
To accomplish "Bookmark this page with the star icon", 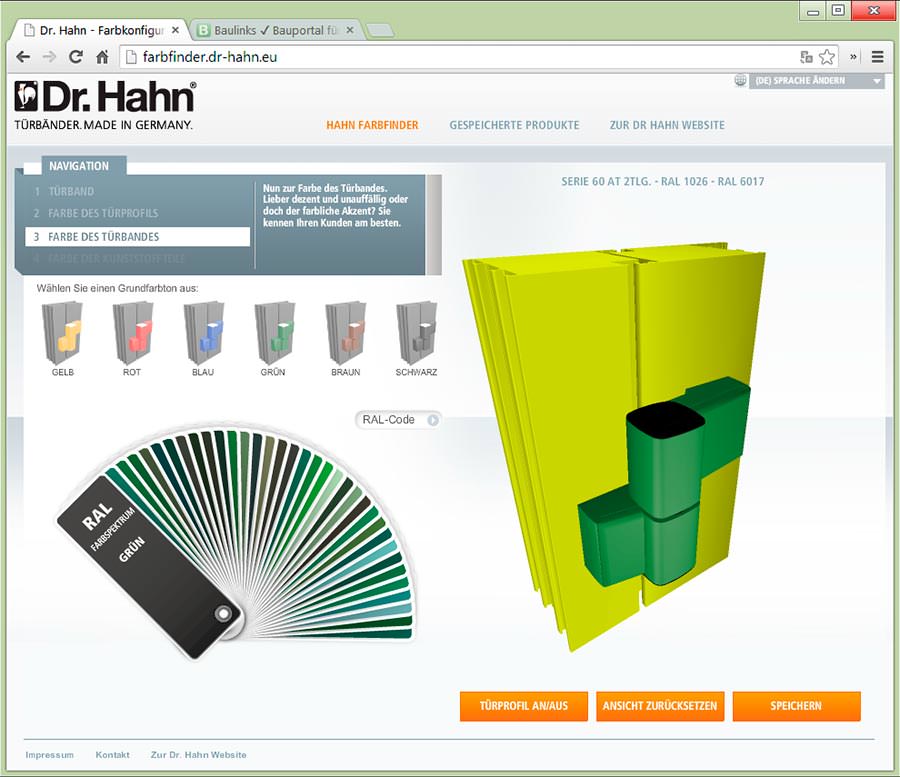I will (x=827, y=57).
